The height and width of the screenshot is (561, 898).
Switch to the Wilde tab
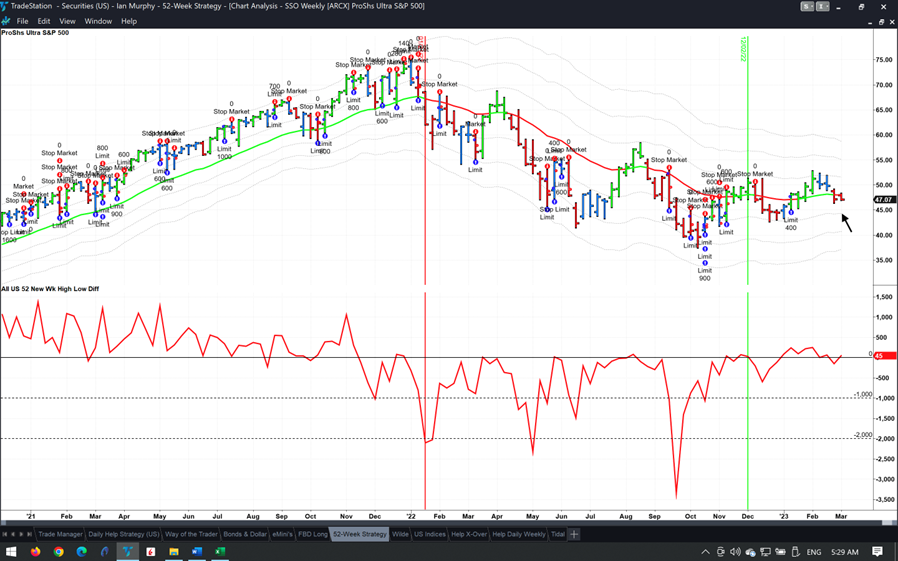point(400,534)
